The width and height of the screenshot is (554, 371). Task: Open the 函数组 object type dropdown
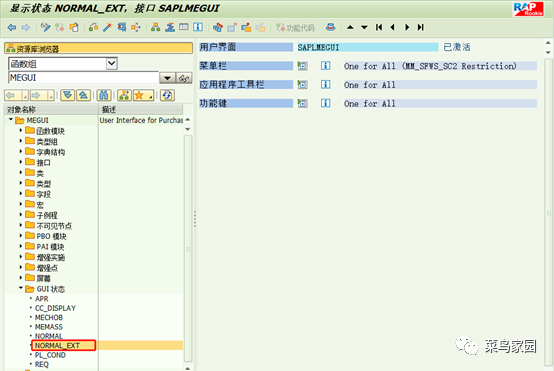(x=112, y=64)
